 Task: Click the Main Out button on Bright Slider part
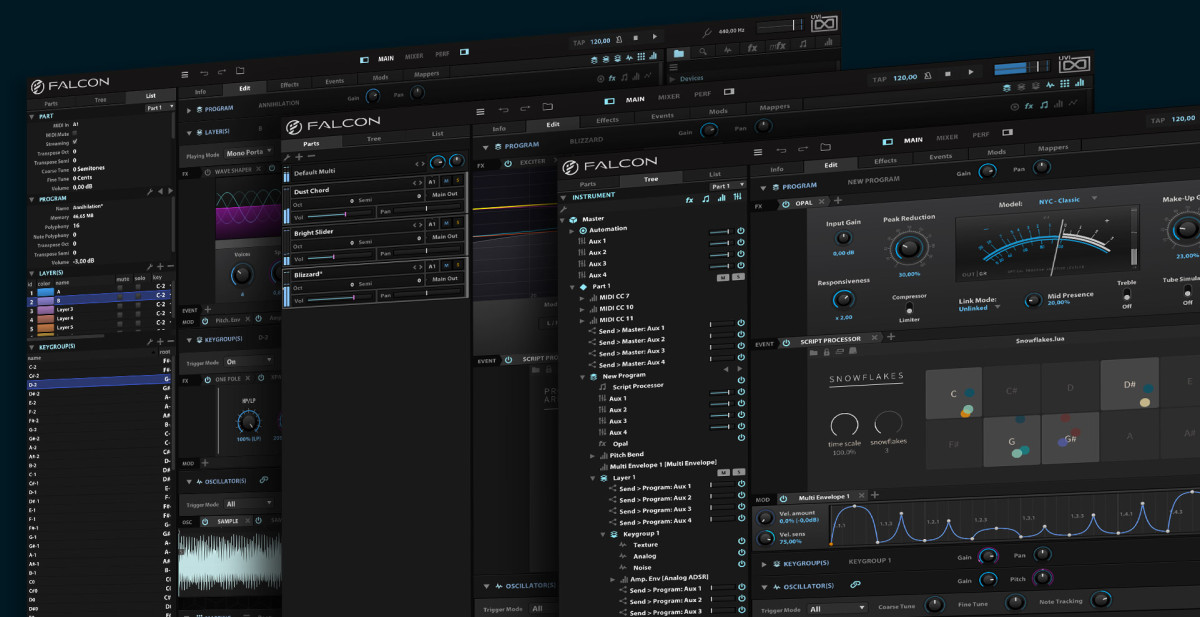[x=445, y=236]
